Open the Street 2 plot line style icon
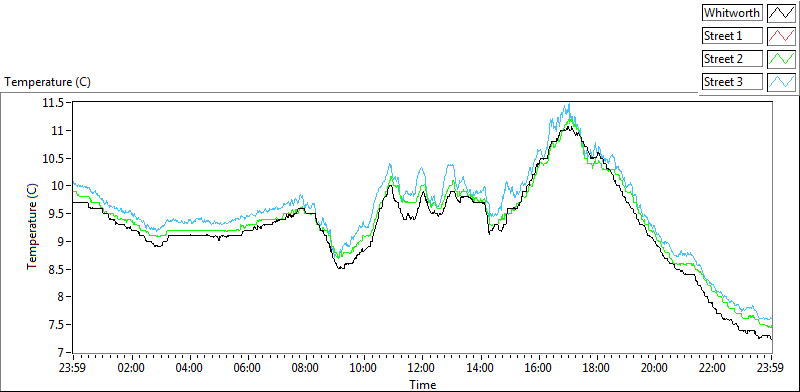800x392 pixels. click(781, 59)
